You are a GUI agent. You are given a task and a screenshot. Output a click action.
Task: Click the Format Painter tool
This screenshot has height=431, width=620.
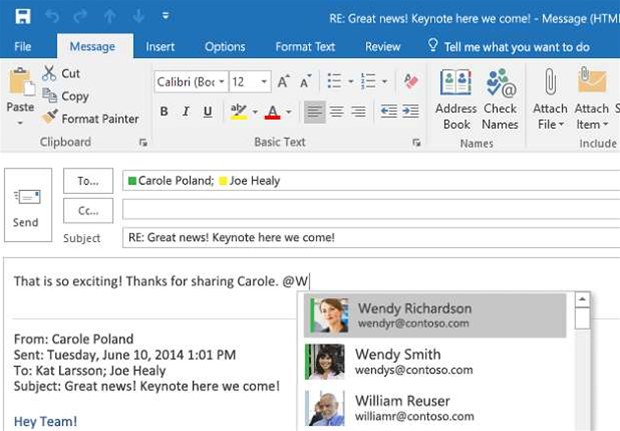tap(90, 118)
